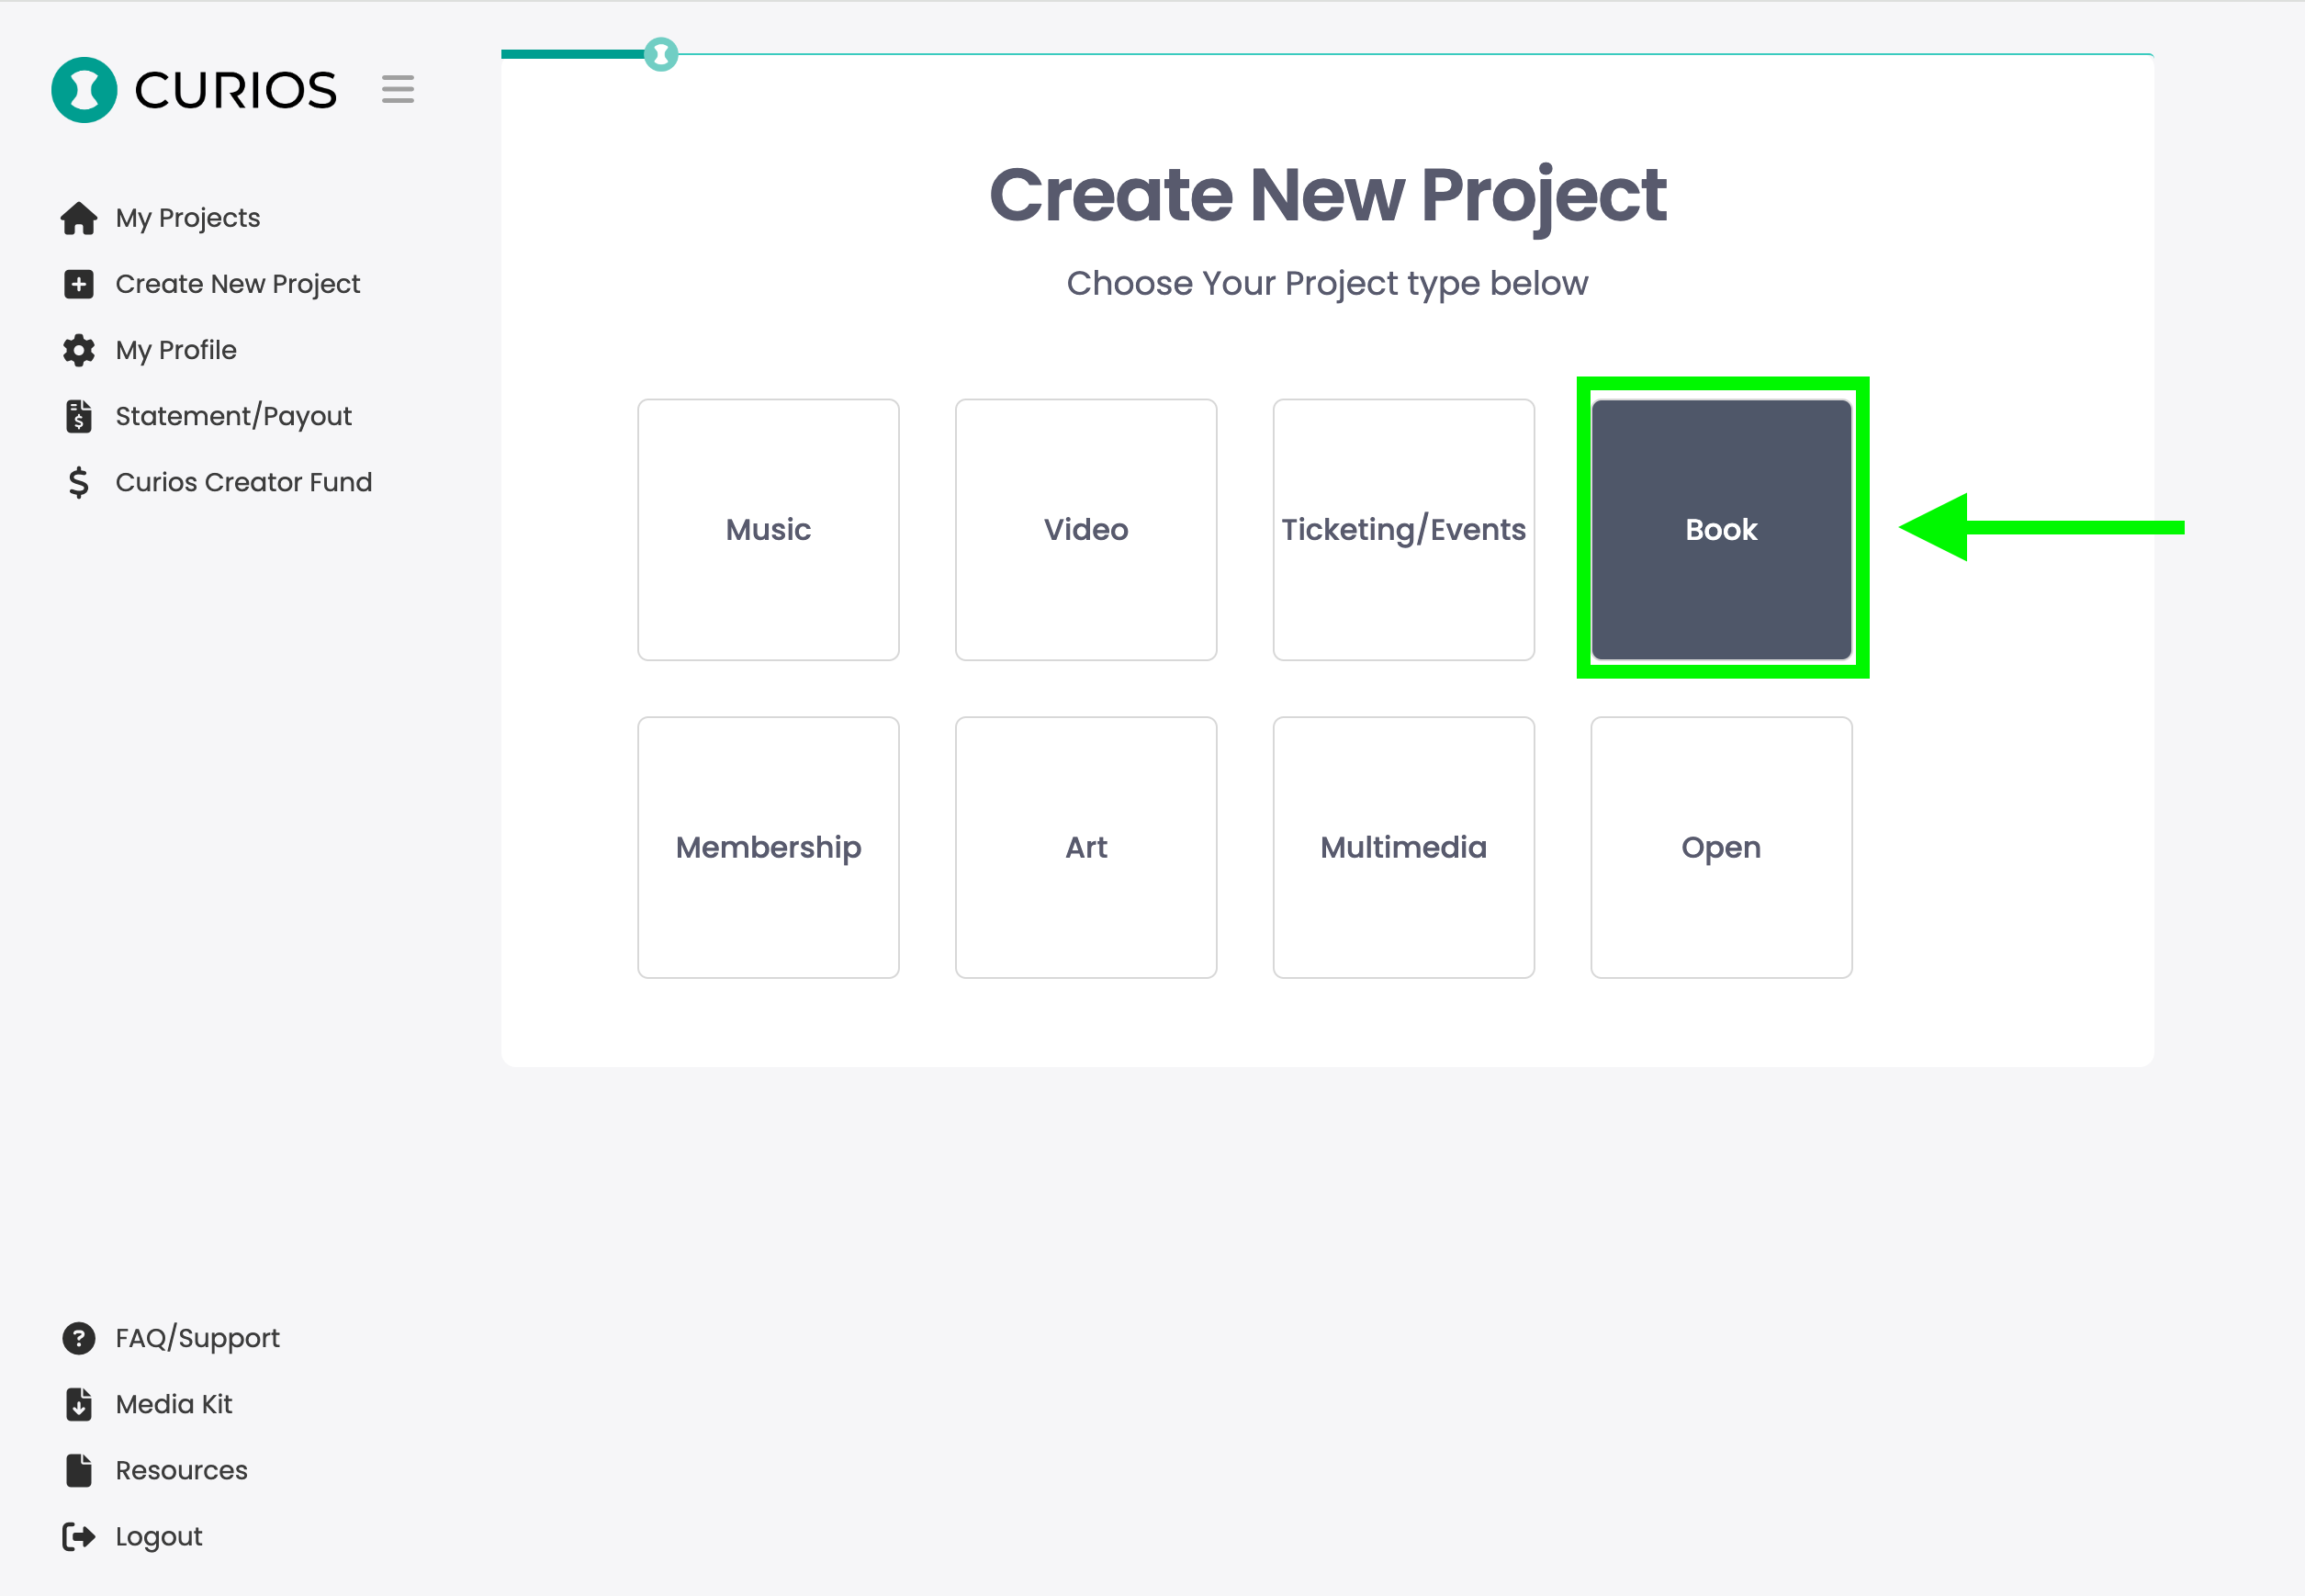This screenshot has width=2305, height=1596.
Task: Log out using the Logout link
Action: pyautogui.click(x=159, y=1536)
